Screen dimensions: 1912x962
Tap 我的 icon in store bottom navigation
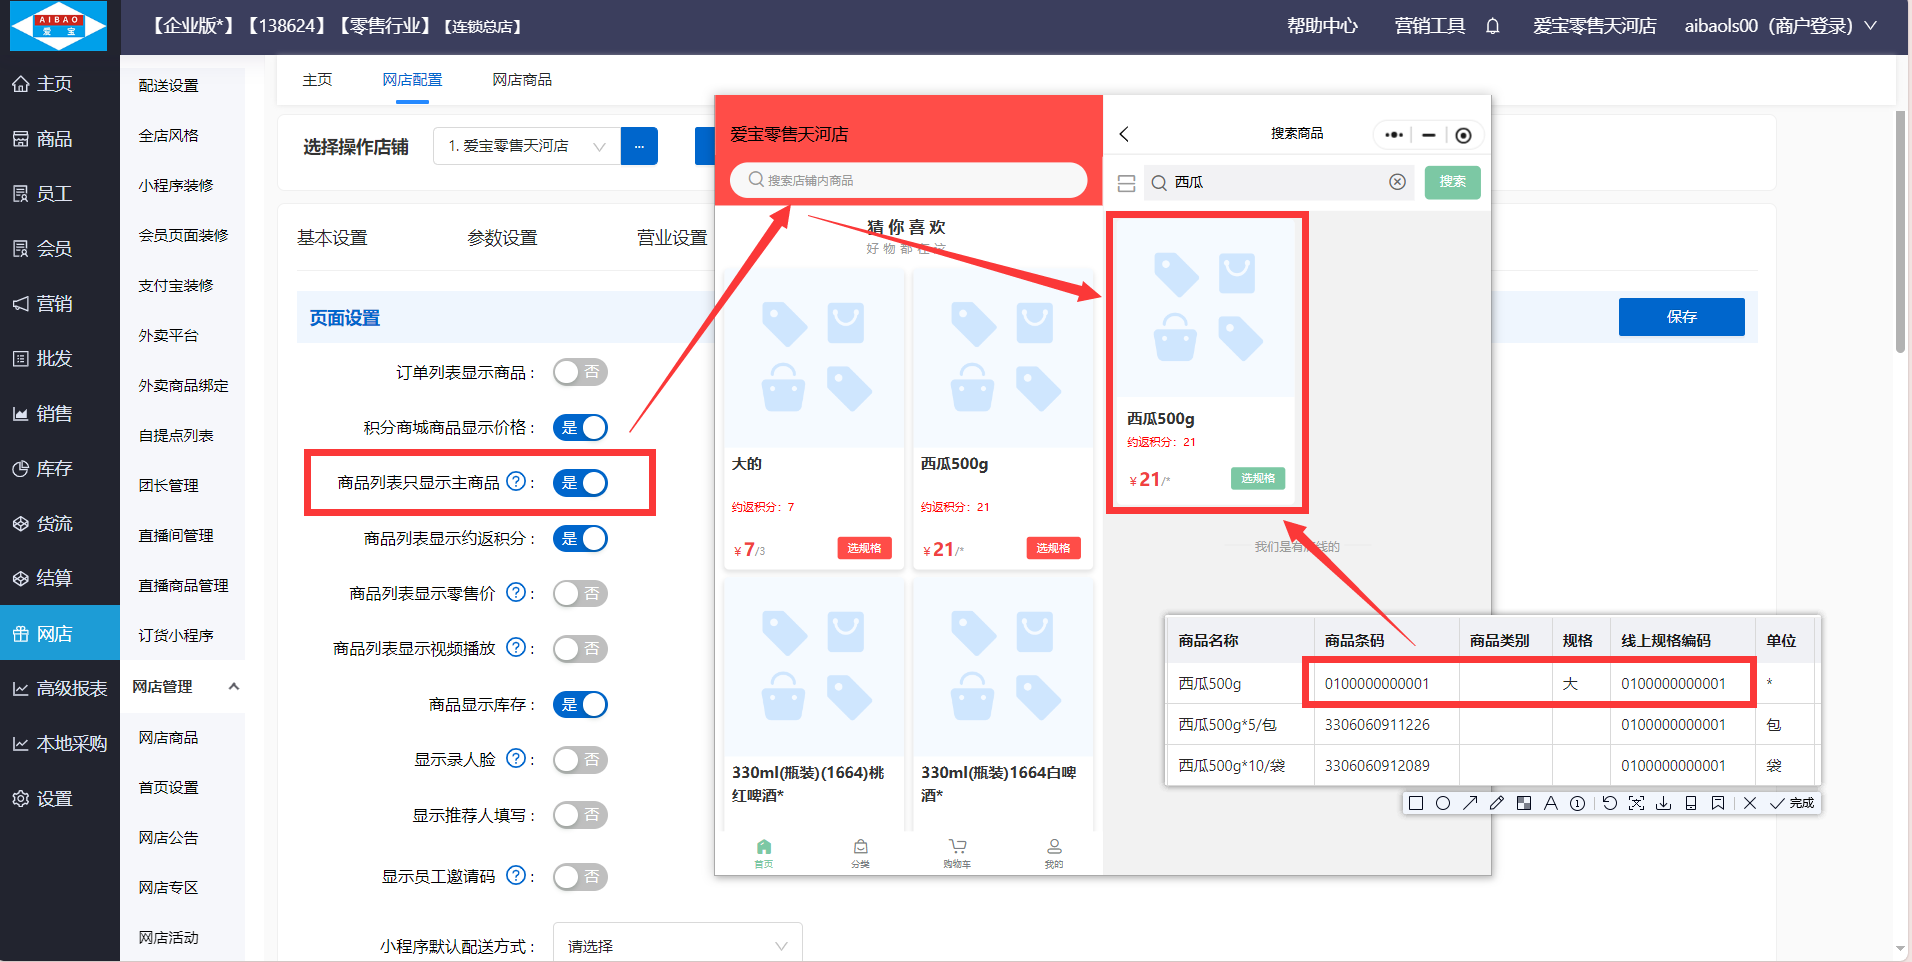coord(1054,853)
